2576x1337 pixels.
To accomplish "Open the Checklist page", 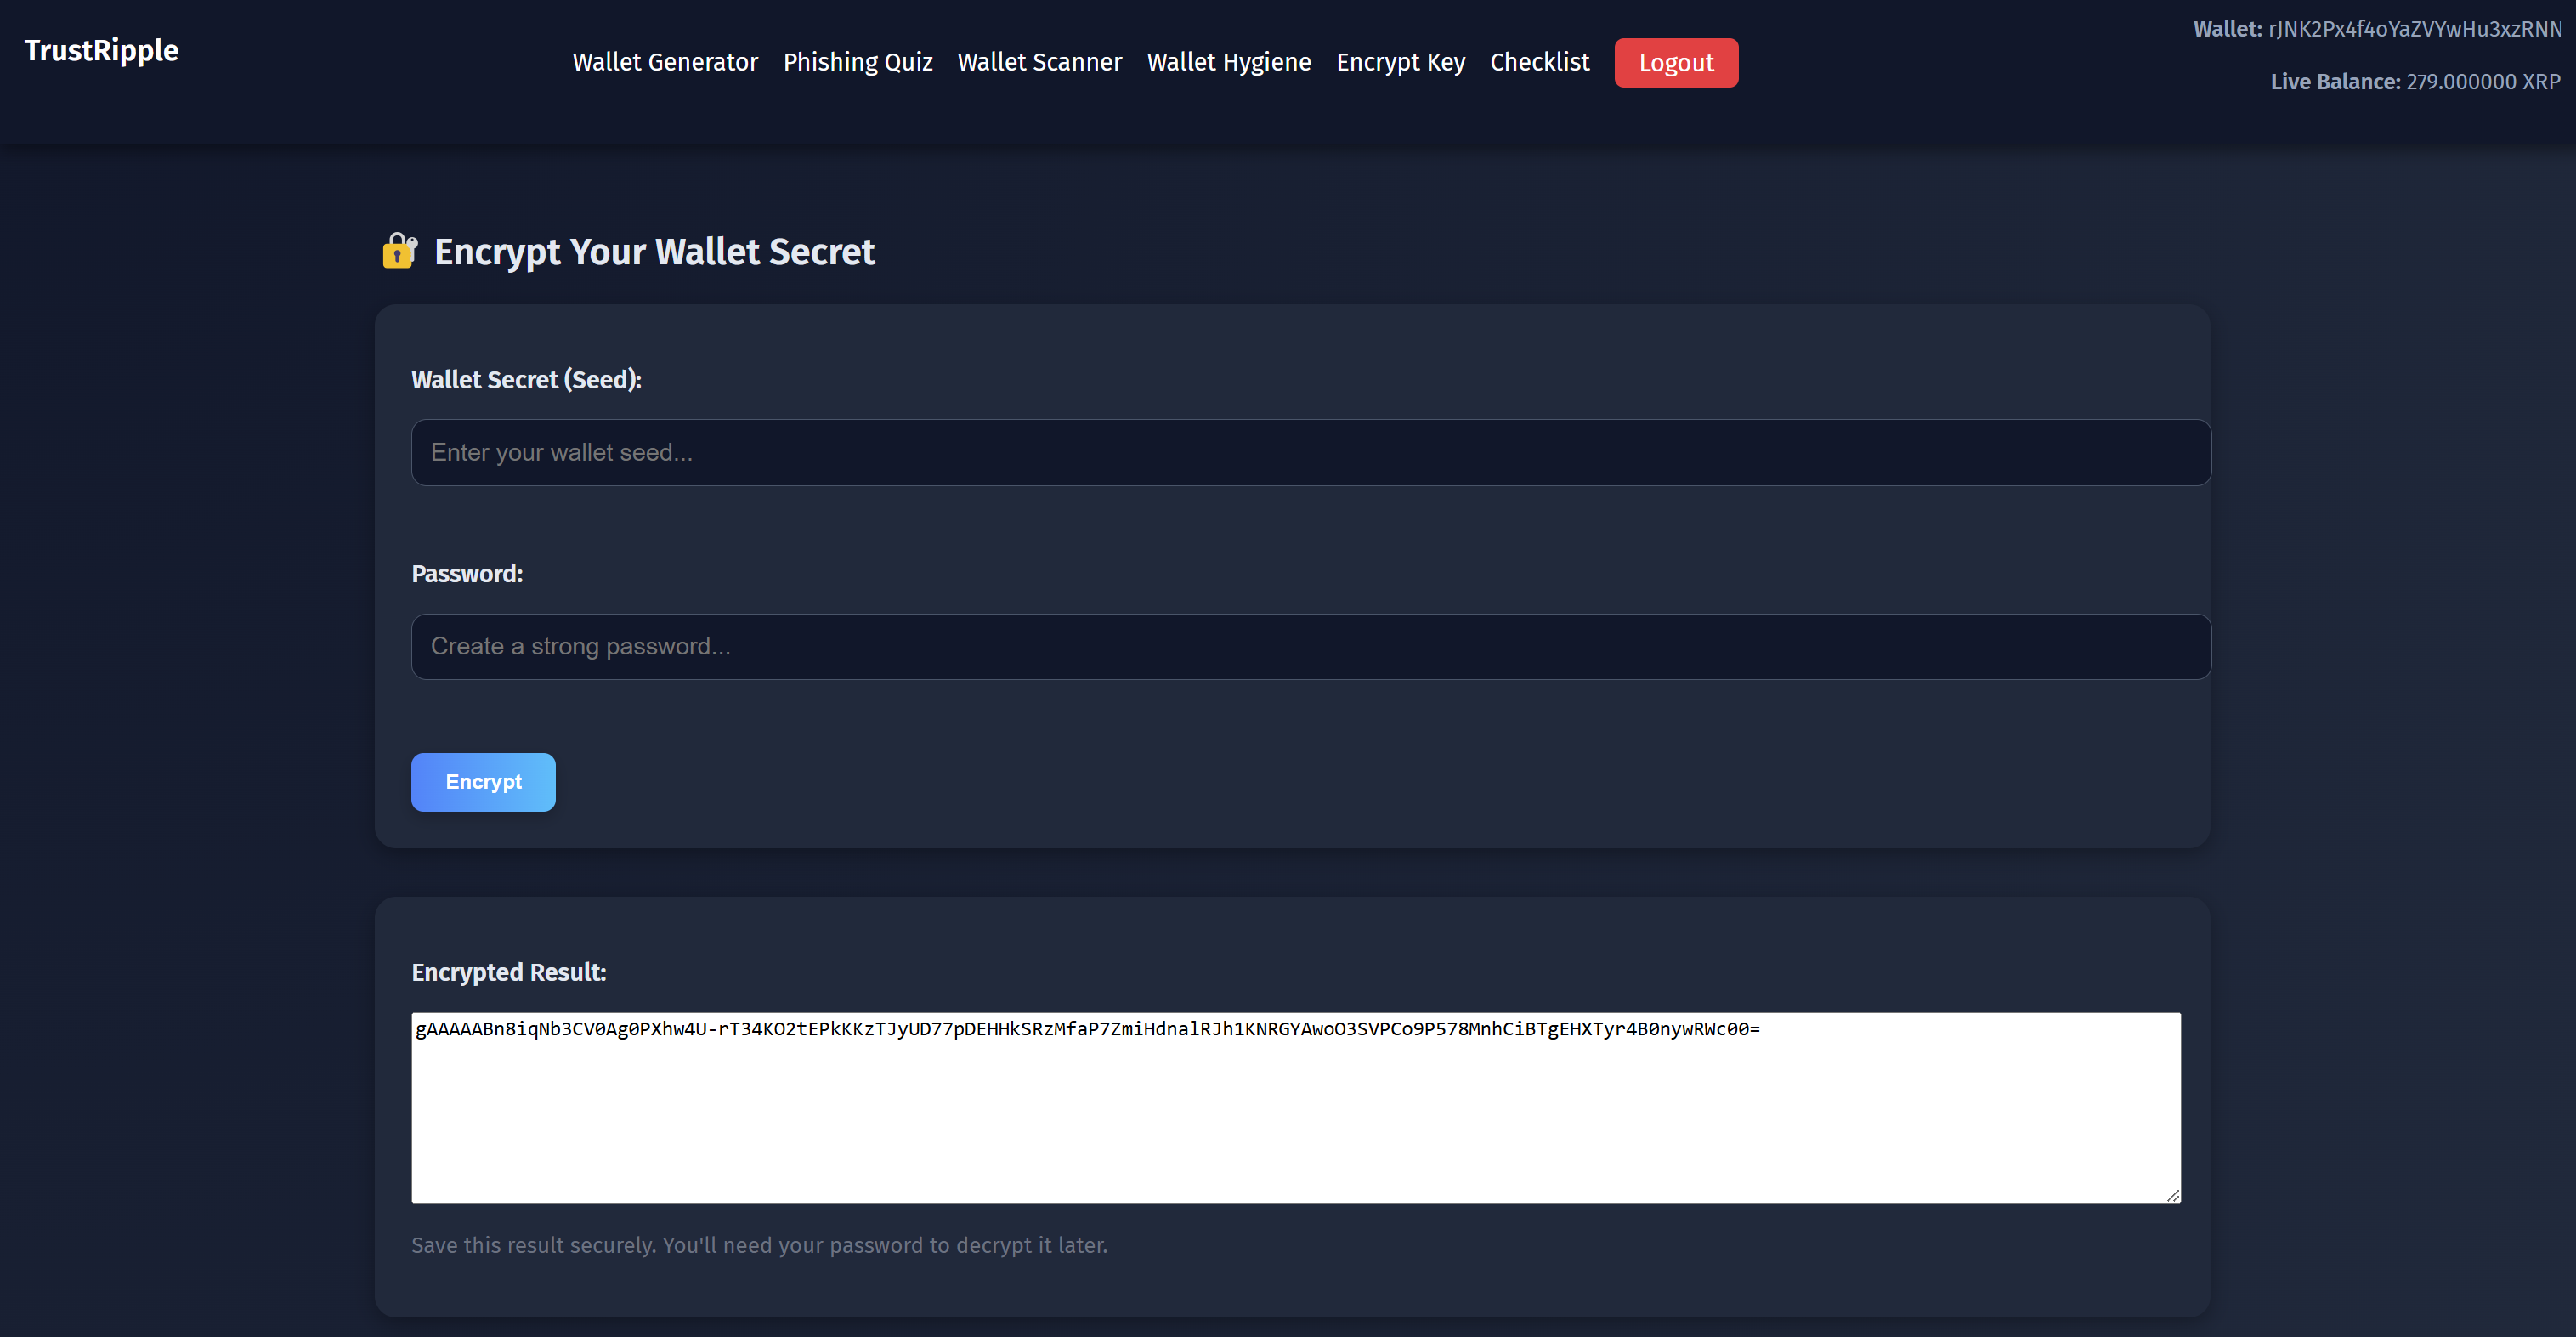I will (1539, 62).
